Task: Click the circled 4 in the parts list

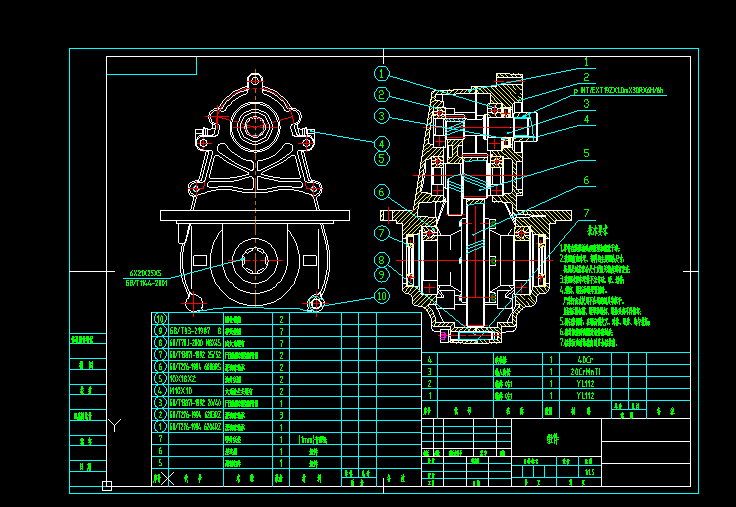Action: point(160,391)
